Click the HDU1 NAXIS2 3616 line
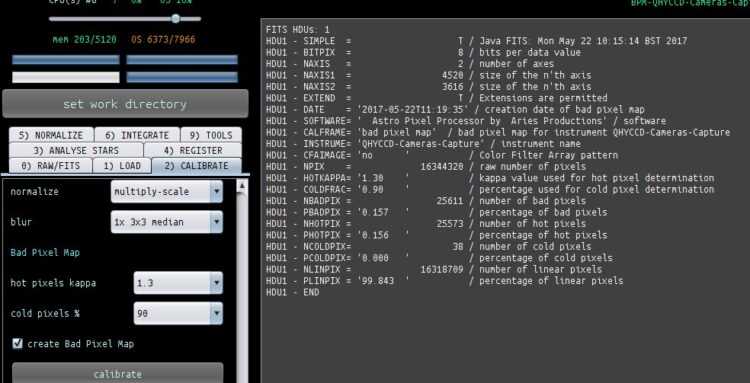The image size is (750, 383). click(428, 87)
